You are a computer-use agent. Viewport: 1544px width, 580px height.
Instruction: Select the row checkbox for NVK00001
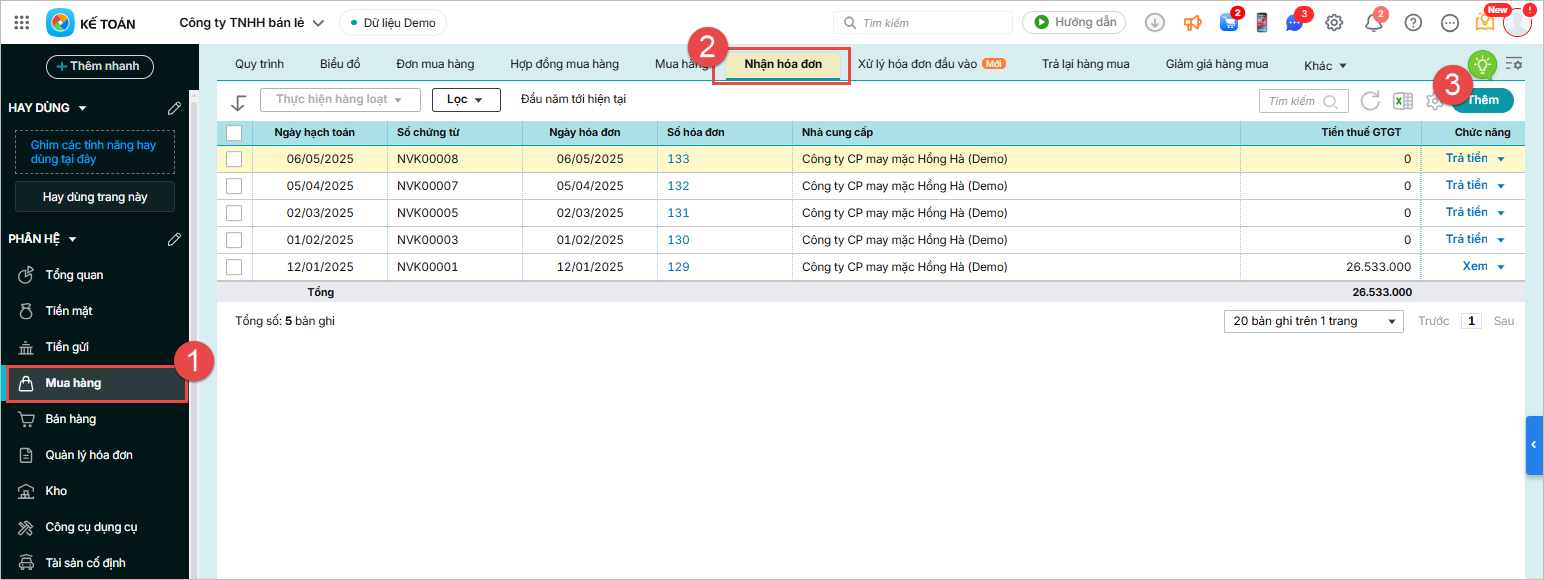[x=234, y=267]
